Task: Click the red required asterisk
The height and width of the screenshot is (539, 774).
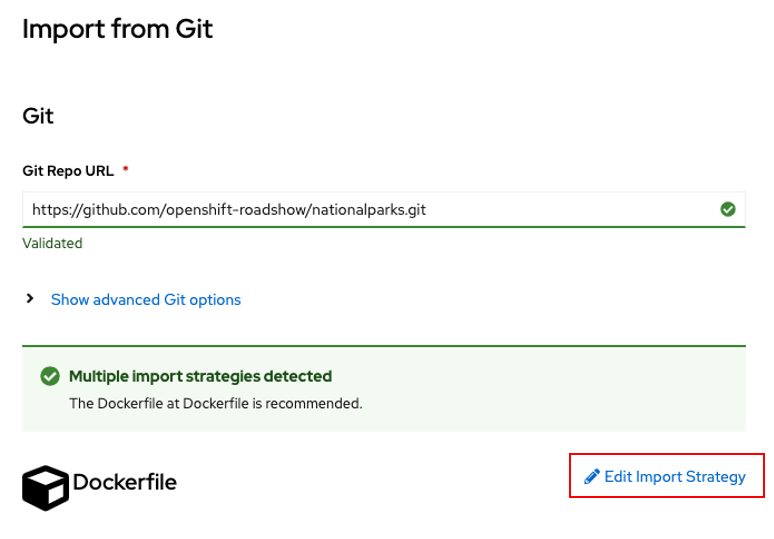Action: click(125, 169)
